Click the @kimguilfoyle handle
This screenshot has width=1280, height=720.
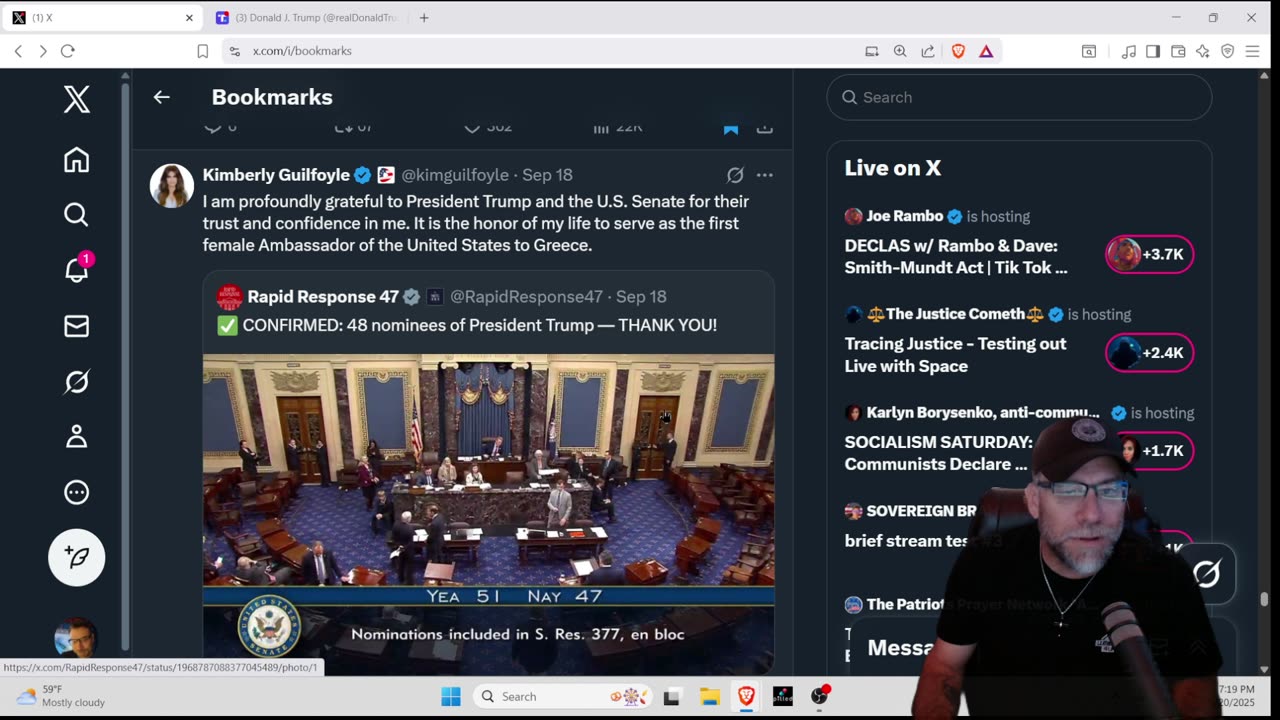455,175
